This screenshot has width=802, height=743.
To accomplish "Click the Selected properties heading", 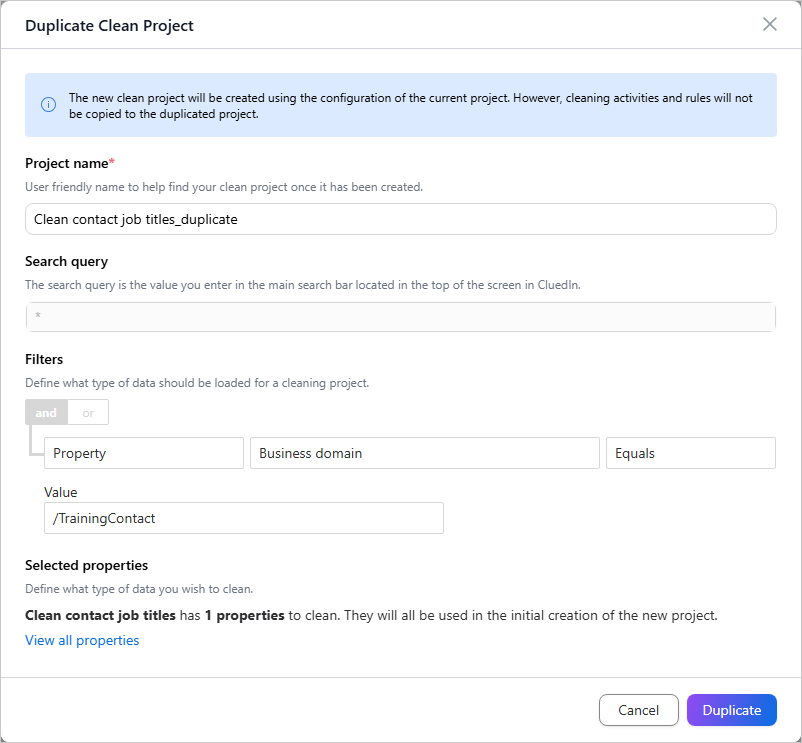I will pos(86,565).
